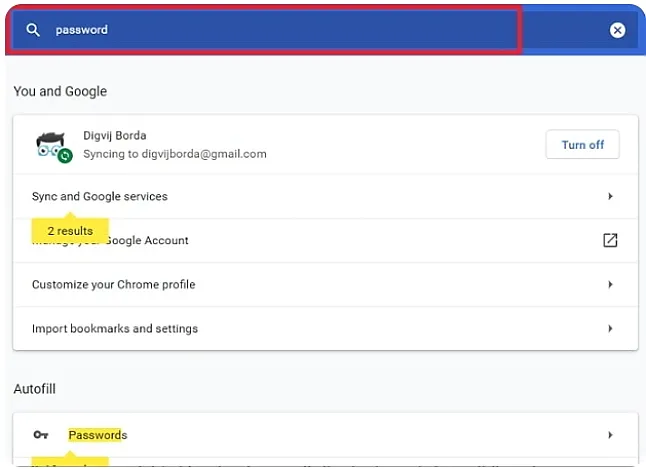646x469 pixels.
Task: Expand Import bookmarks and settings arrow
Action: tap(610, 328)
